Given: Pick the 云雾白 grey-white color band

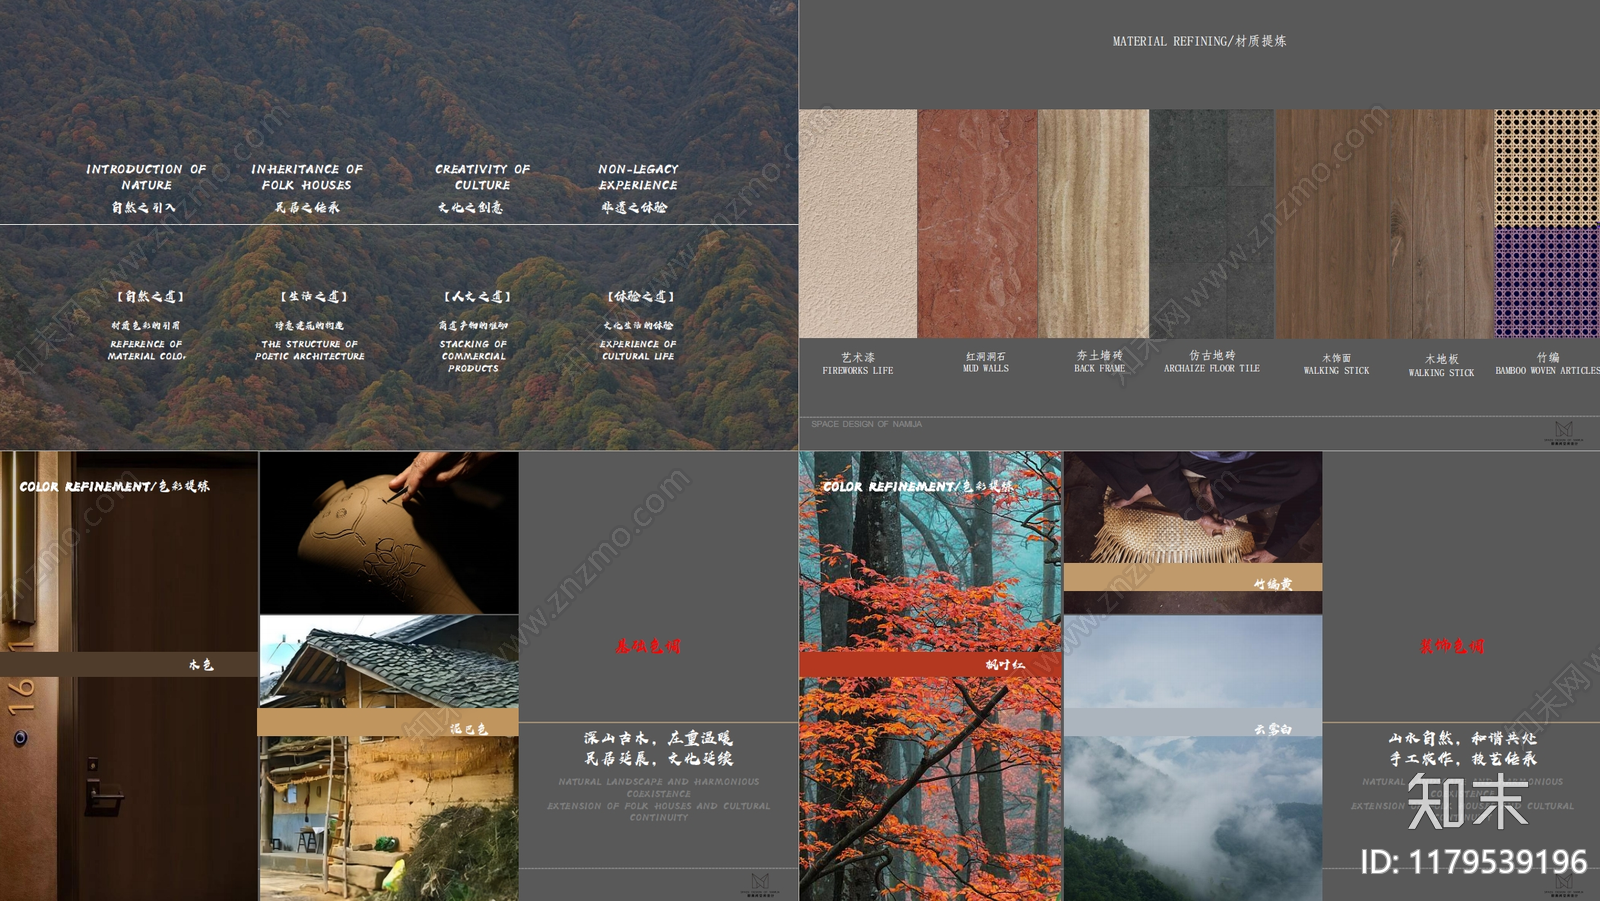Looking at the screenshot, I should pos(1193,723).
